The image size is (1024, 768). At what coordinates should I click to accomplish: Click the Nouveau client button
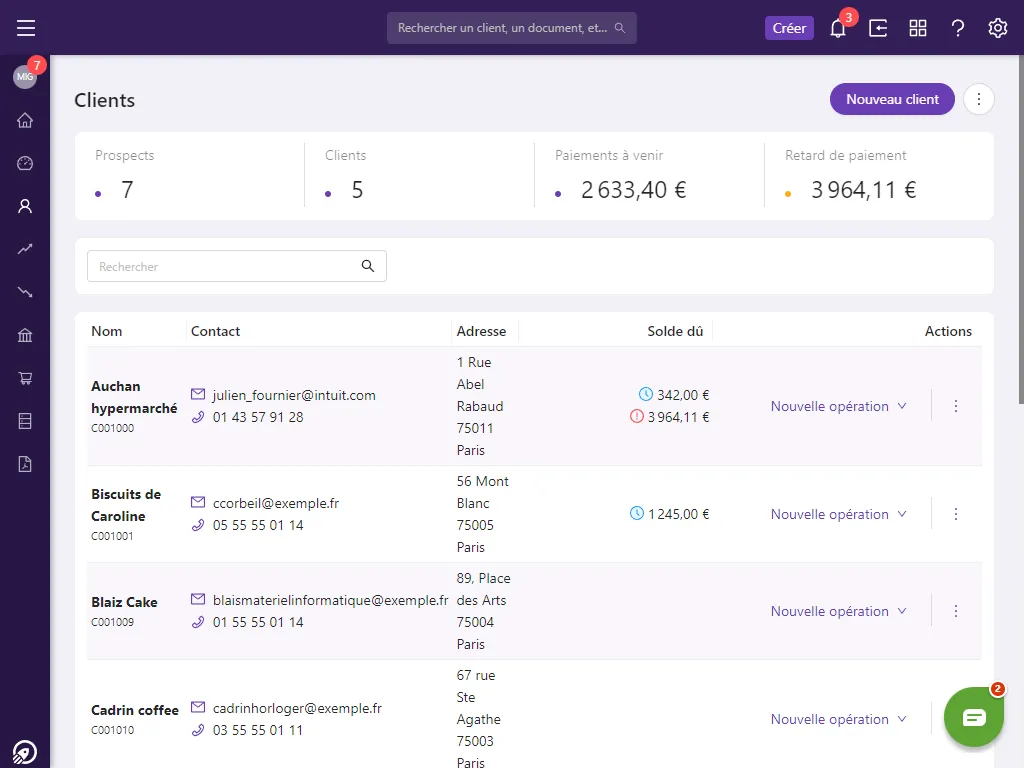pos(892,99)
